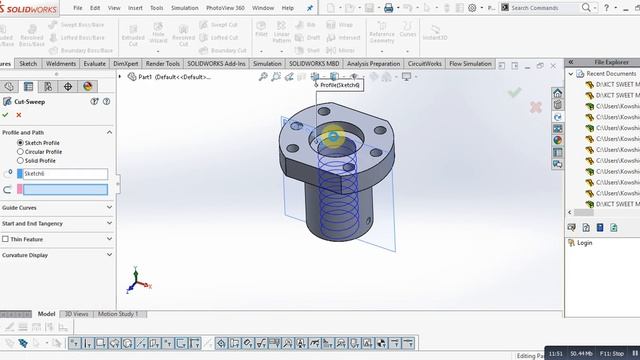Open the Options gear dropdown arrow
640x360 pixels.
[482, 8]
